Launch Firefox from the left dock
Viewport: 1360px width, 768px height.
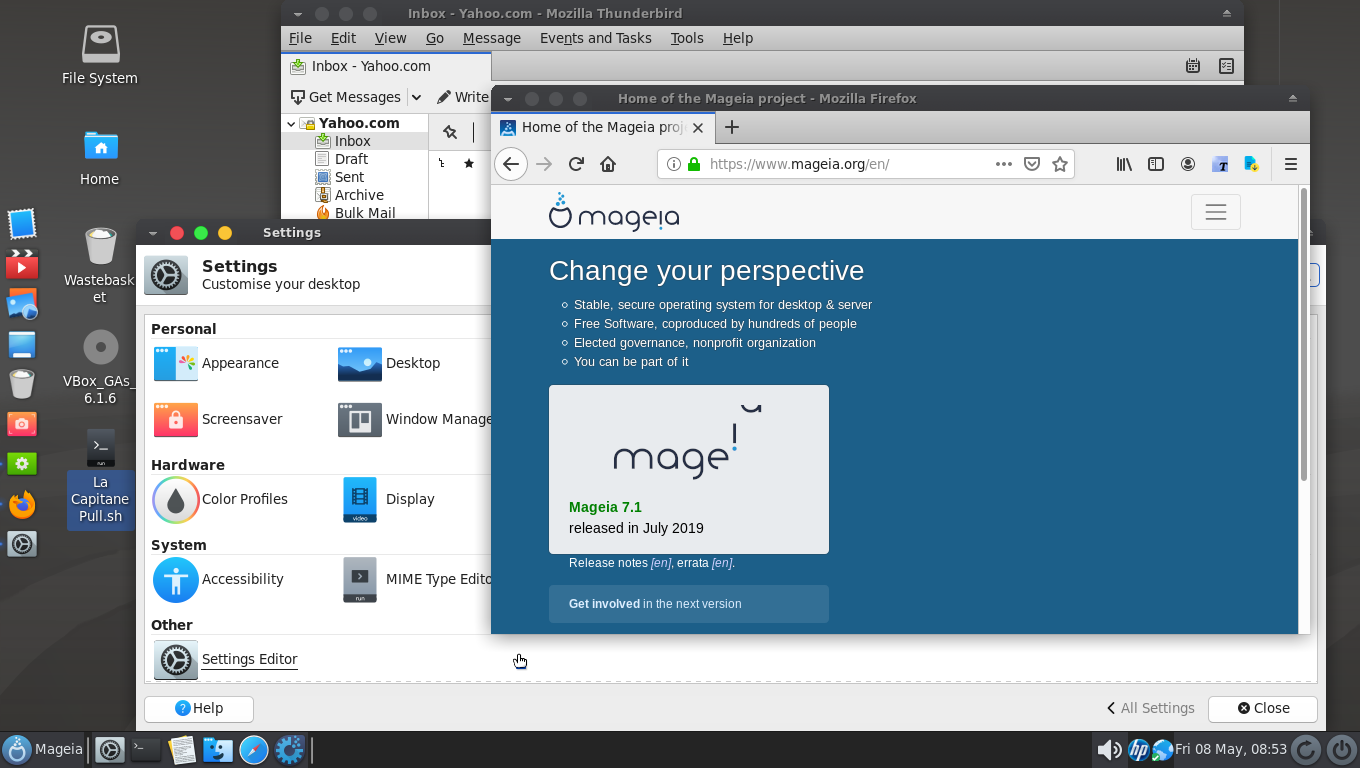tap(22, 504)
